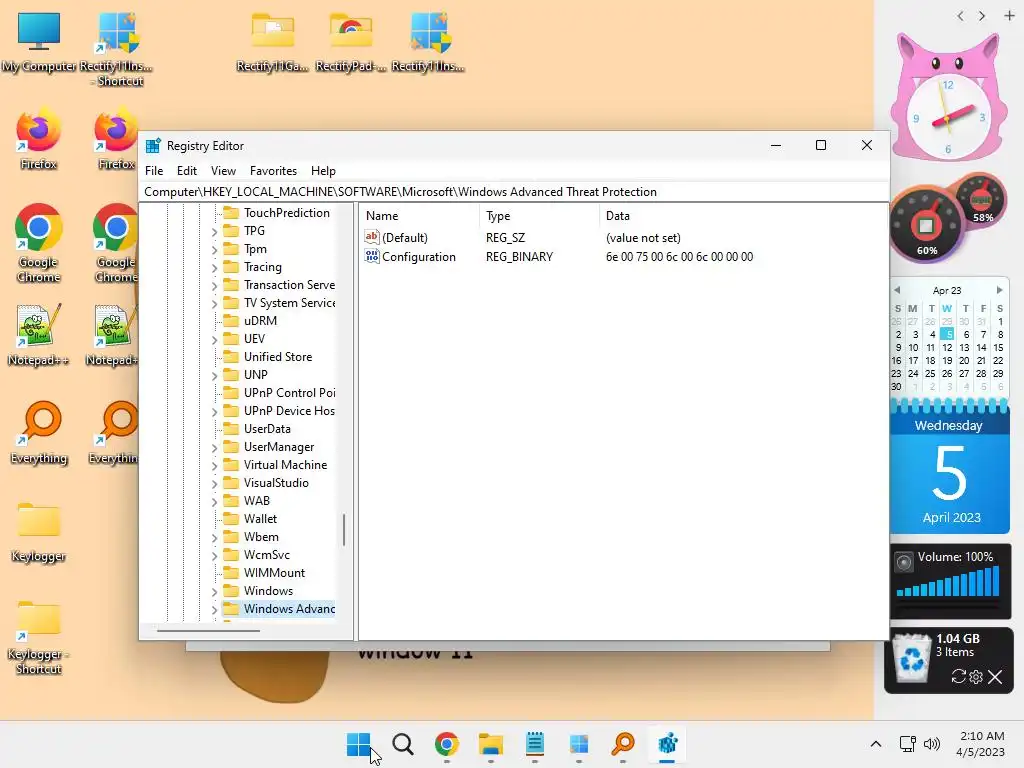
Task: Select the RectifyPad folder desktop icon
Action: (351, 42)
